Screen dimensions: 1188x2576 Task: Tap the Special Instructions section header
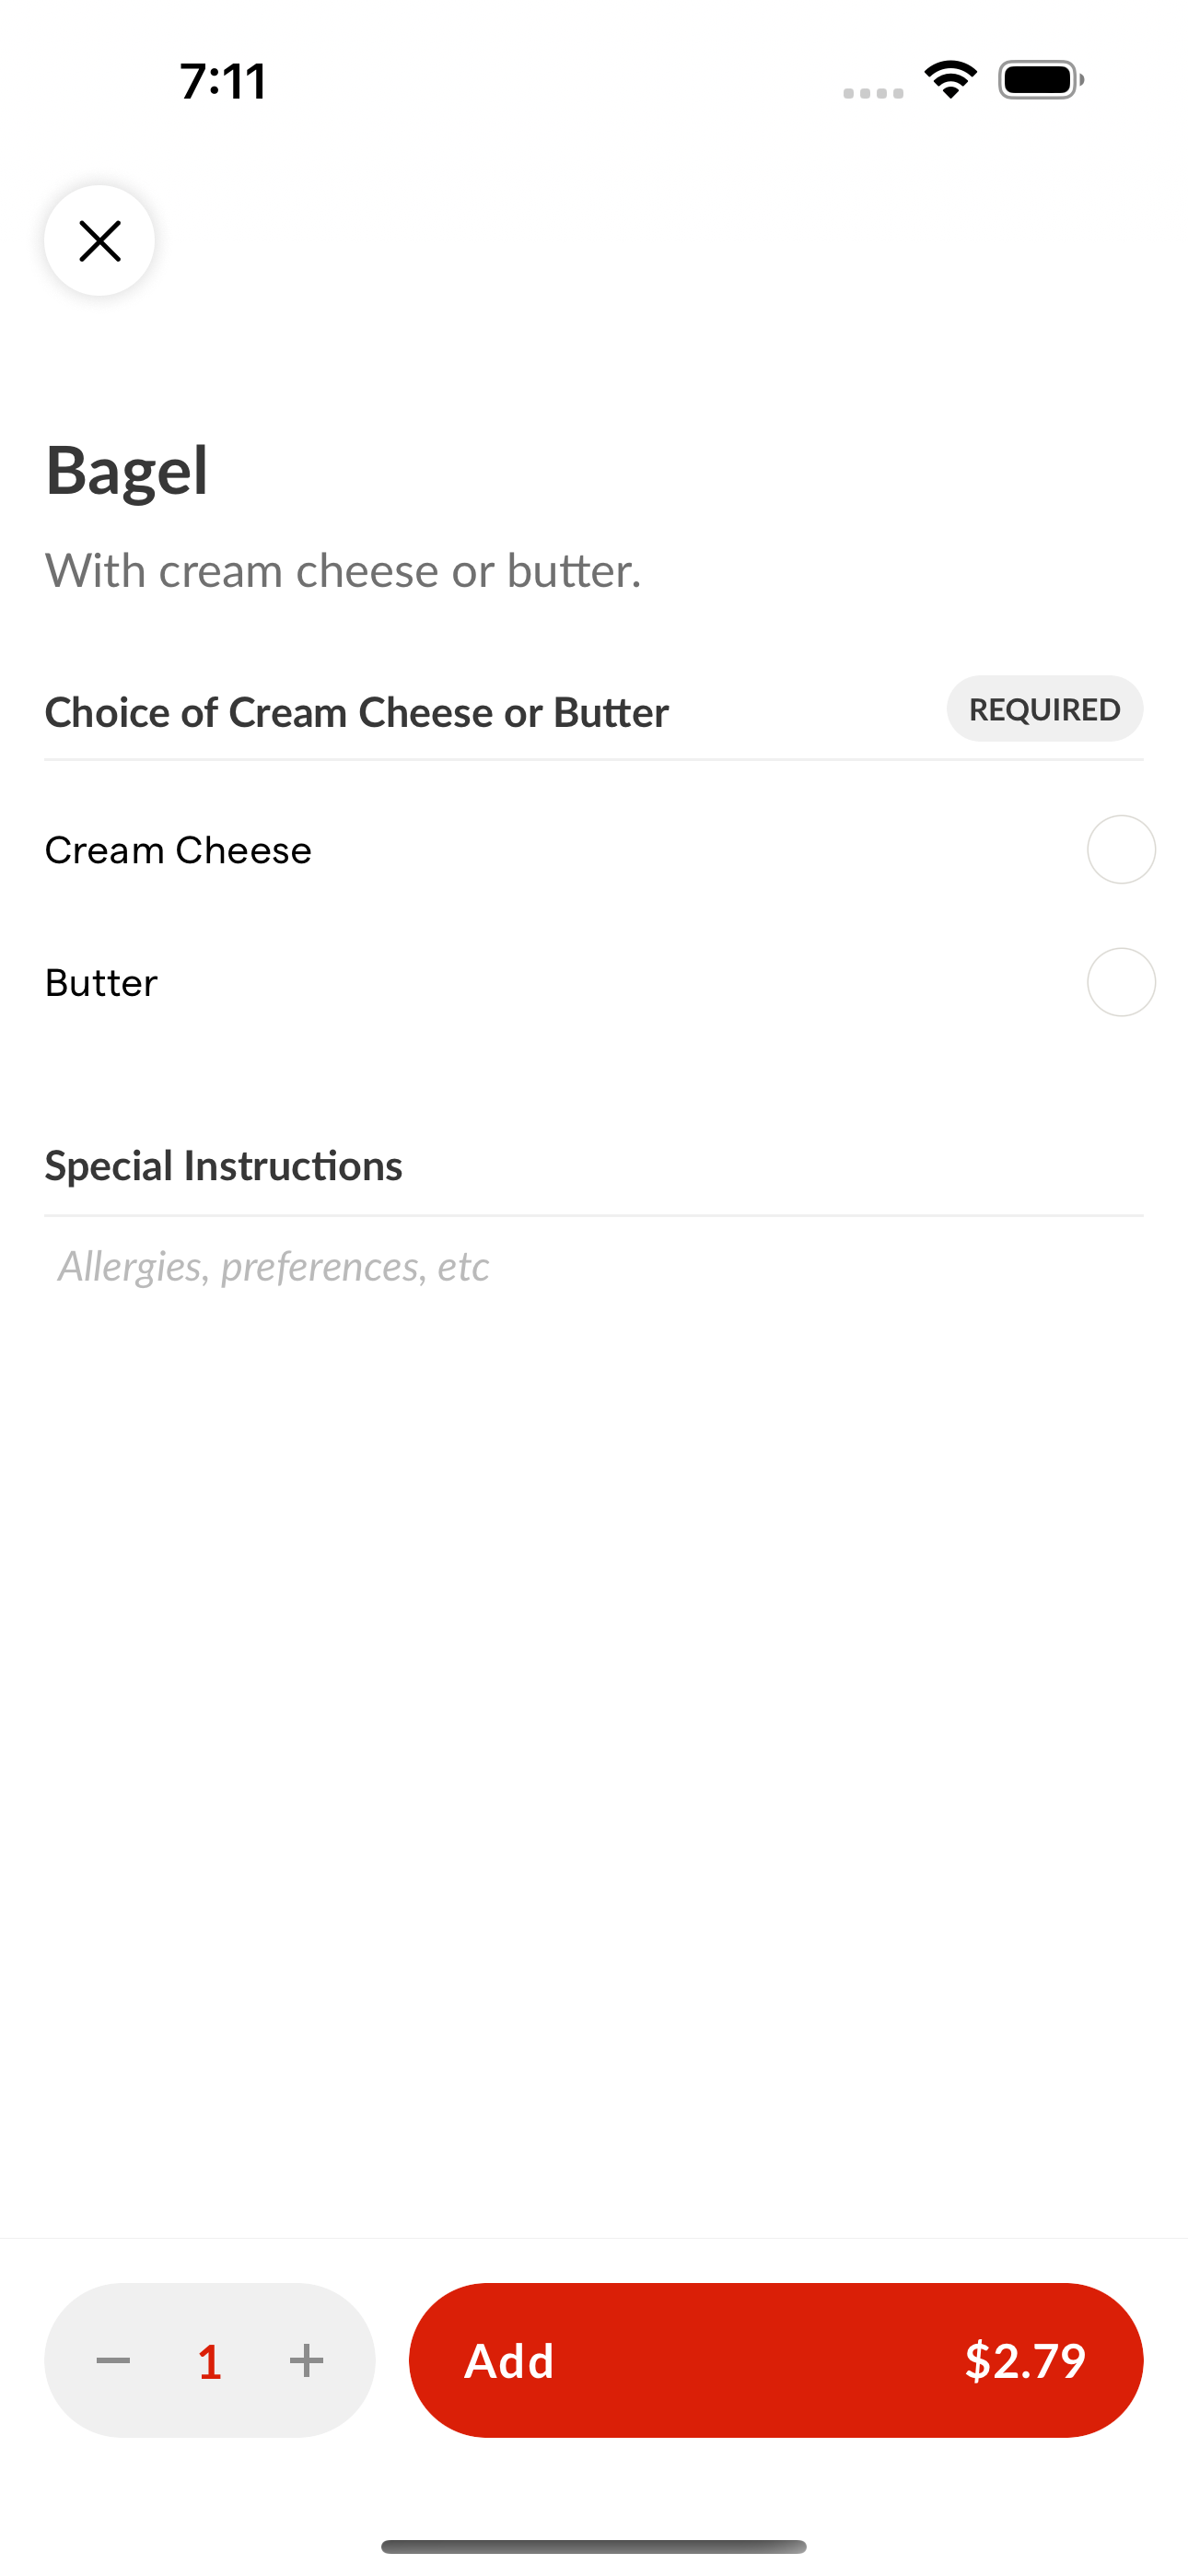point(224,1166)
